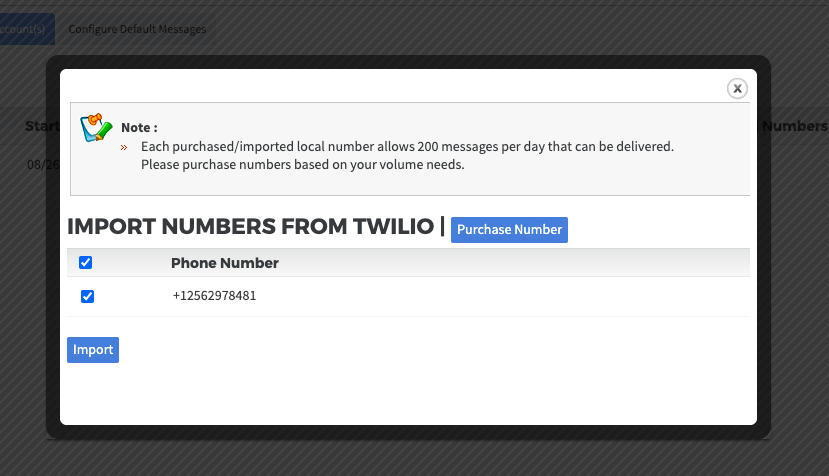This screenshot has width=829, height=476.
Task: Click the 08/26 date cell behind dialog
Action: pos(43,164)
